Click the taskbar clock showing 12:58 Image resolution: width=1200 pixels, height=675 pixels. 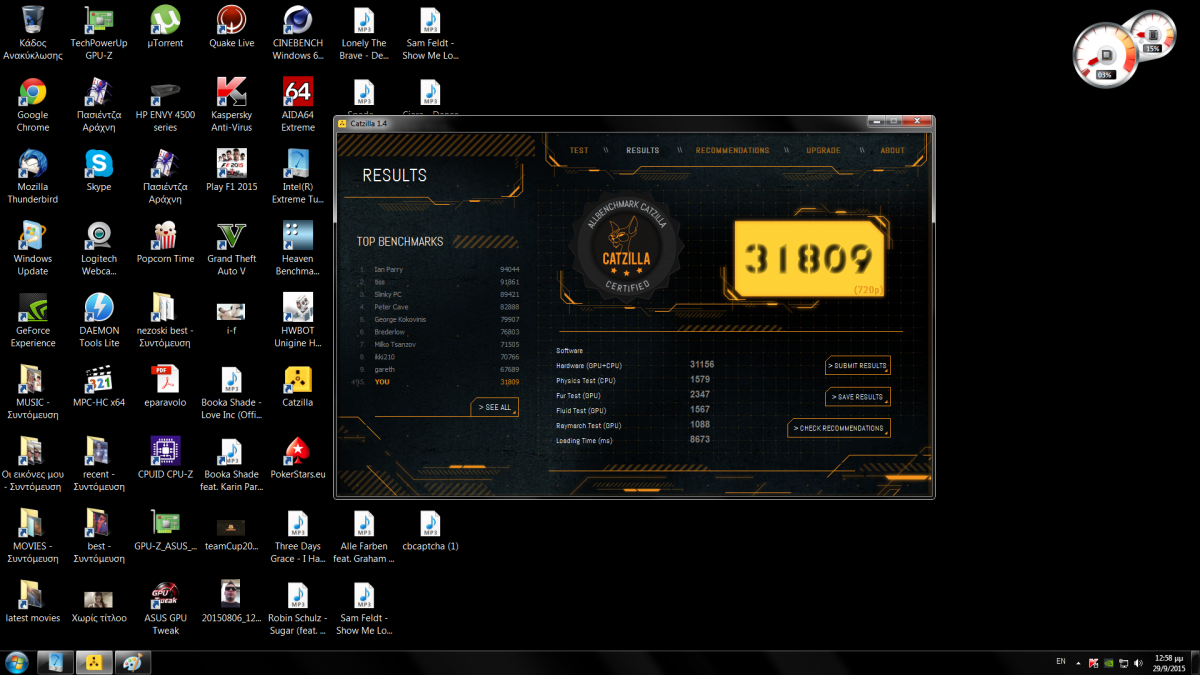(x=1169, y=662)
